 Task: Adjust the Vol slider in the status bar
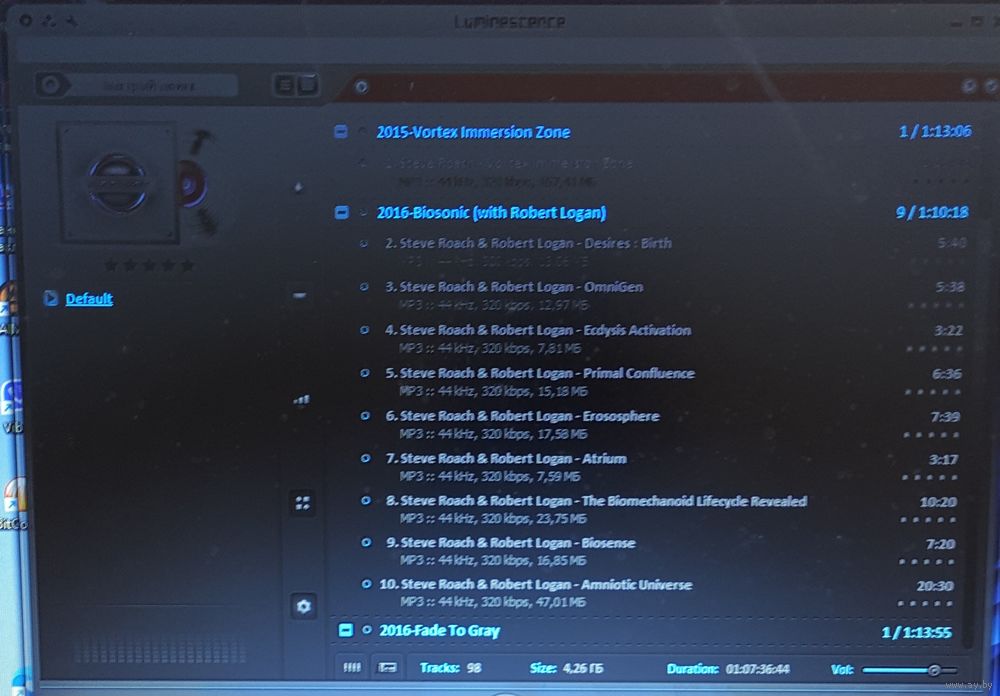click(909, 669)
